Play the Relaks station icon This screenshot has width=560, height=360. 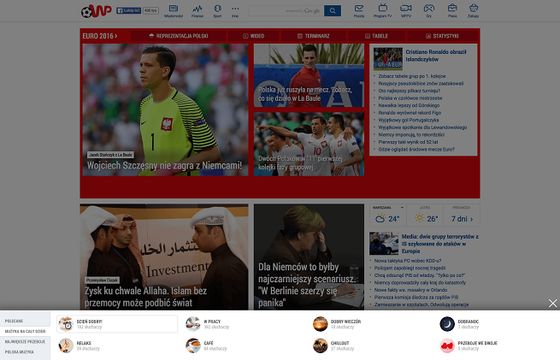pos(66,346)
